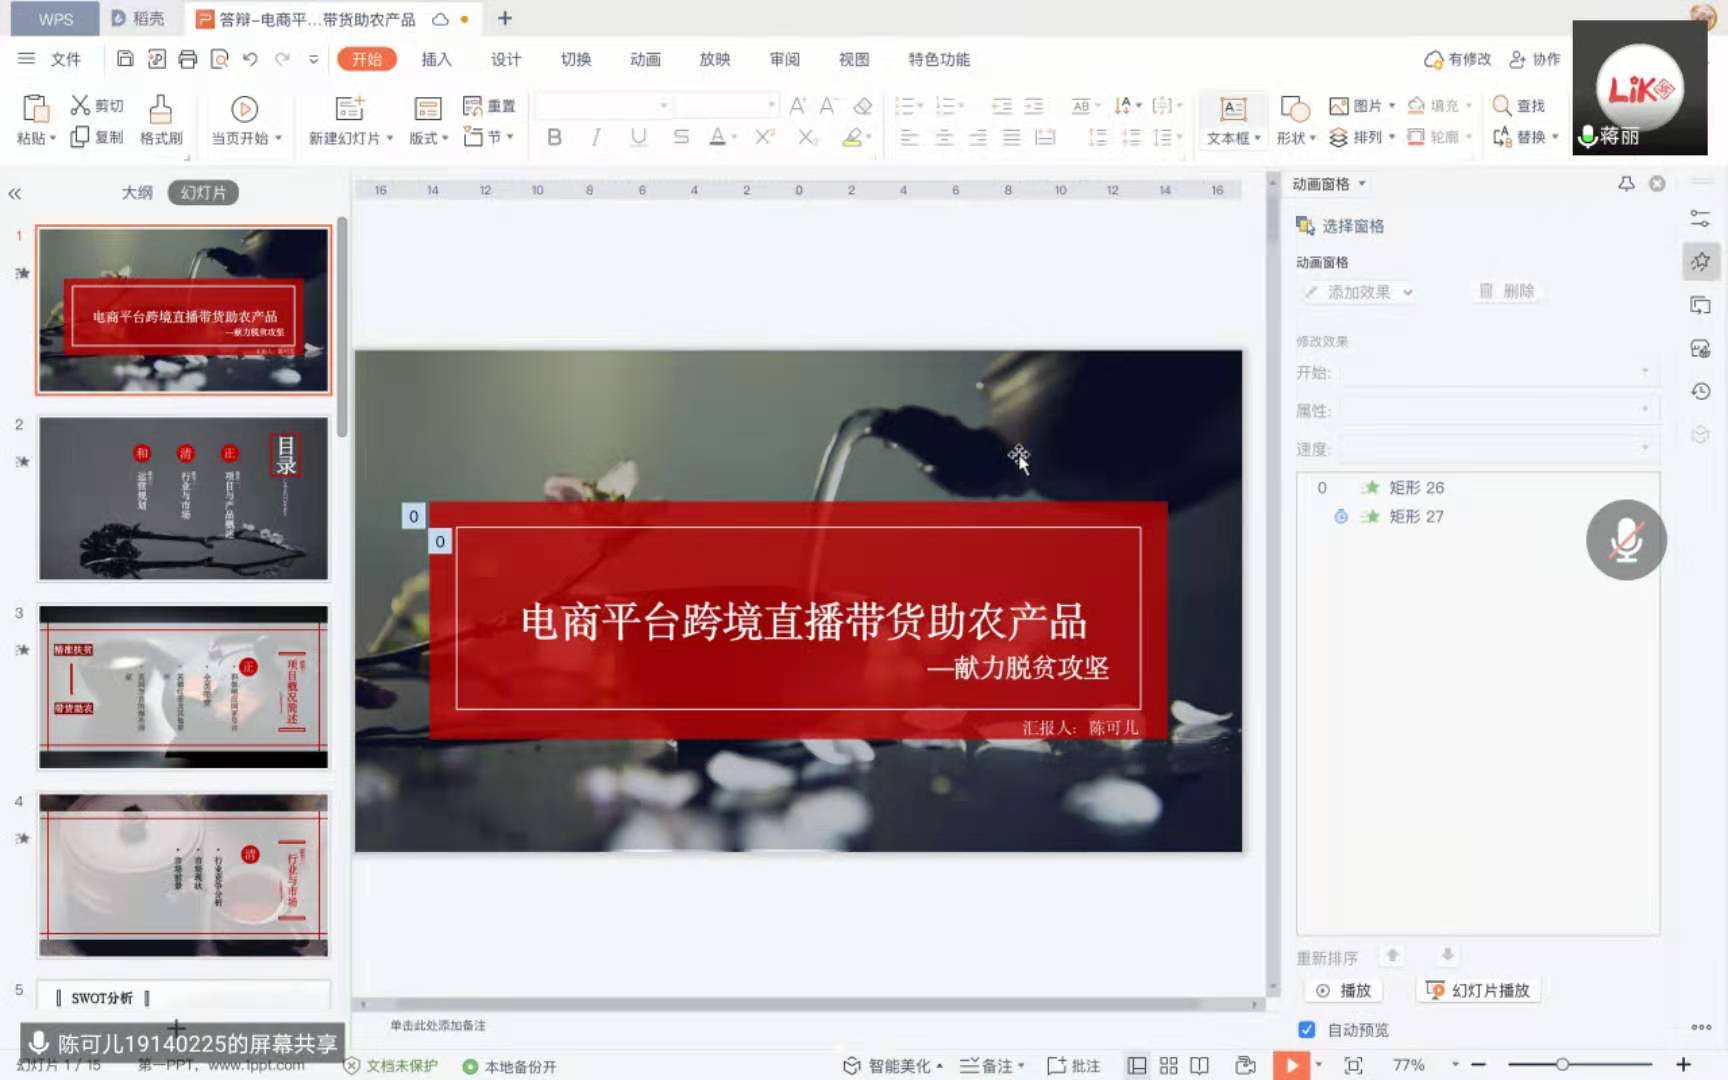This screenshot has height=1080, width=1728.
Task: Open the Find (查找) tool
Action: (x=1518, y=105)
